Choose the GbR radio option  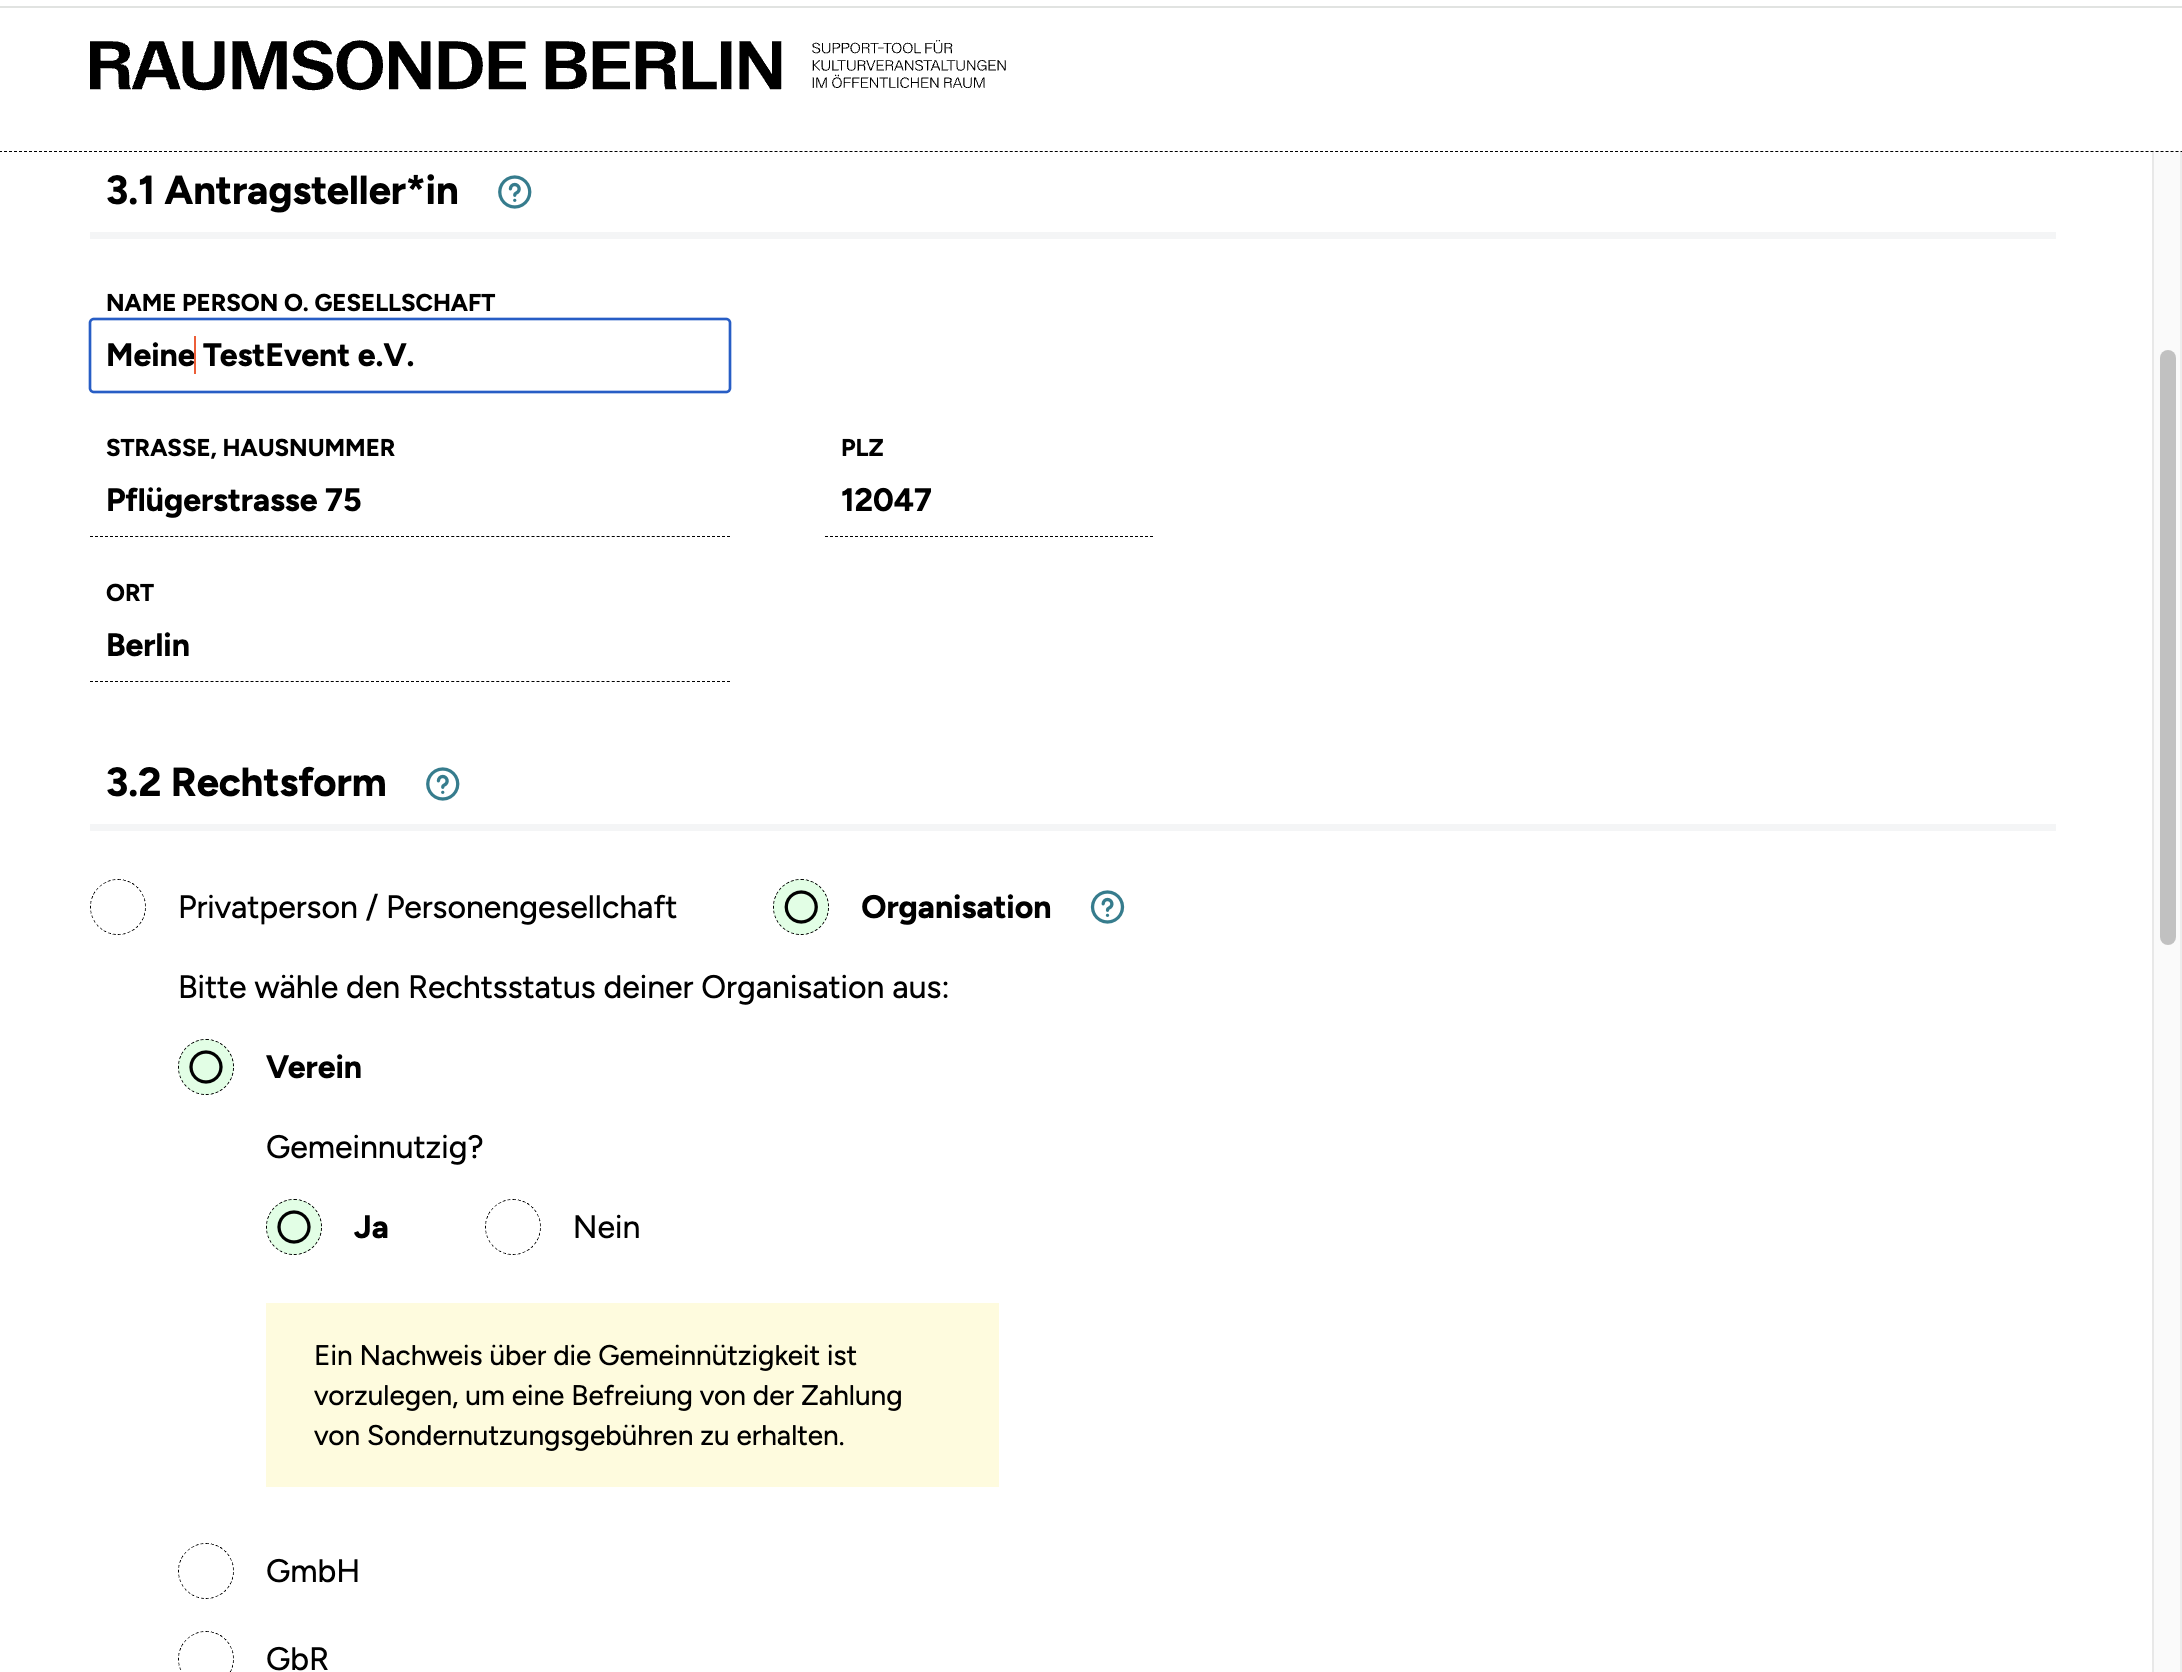(x=206, y=1655)
